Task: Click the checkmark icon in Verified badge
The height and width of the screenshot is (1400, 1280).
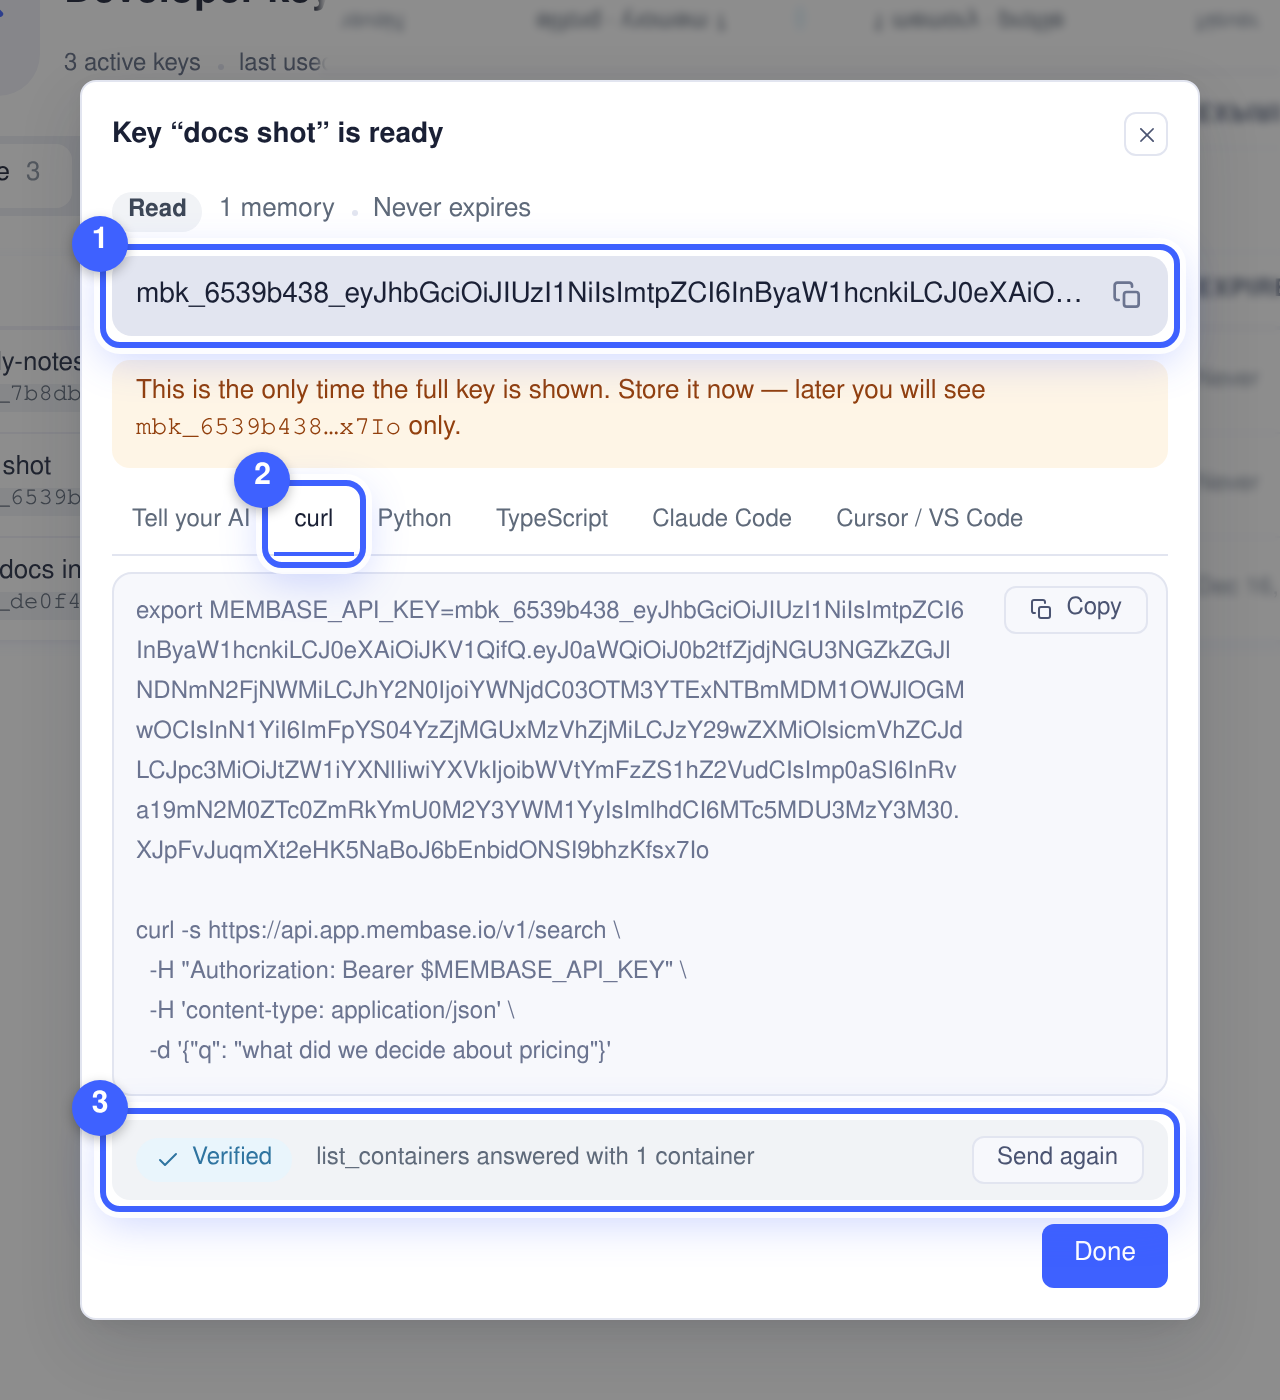Action: click(168, 1158)
